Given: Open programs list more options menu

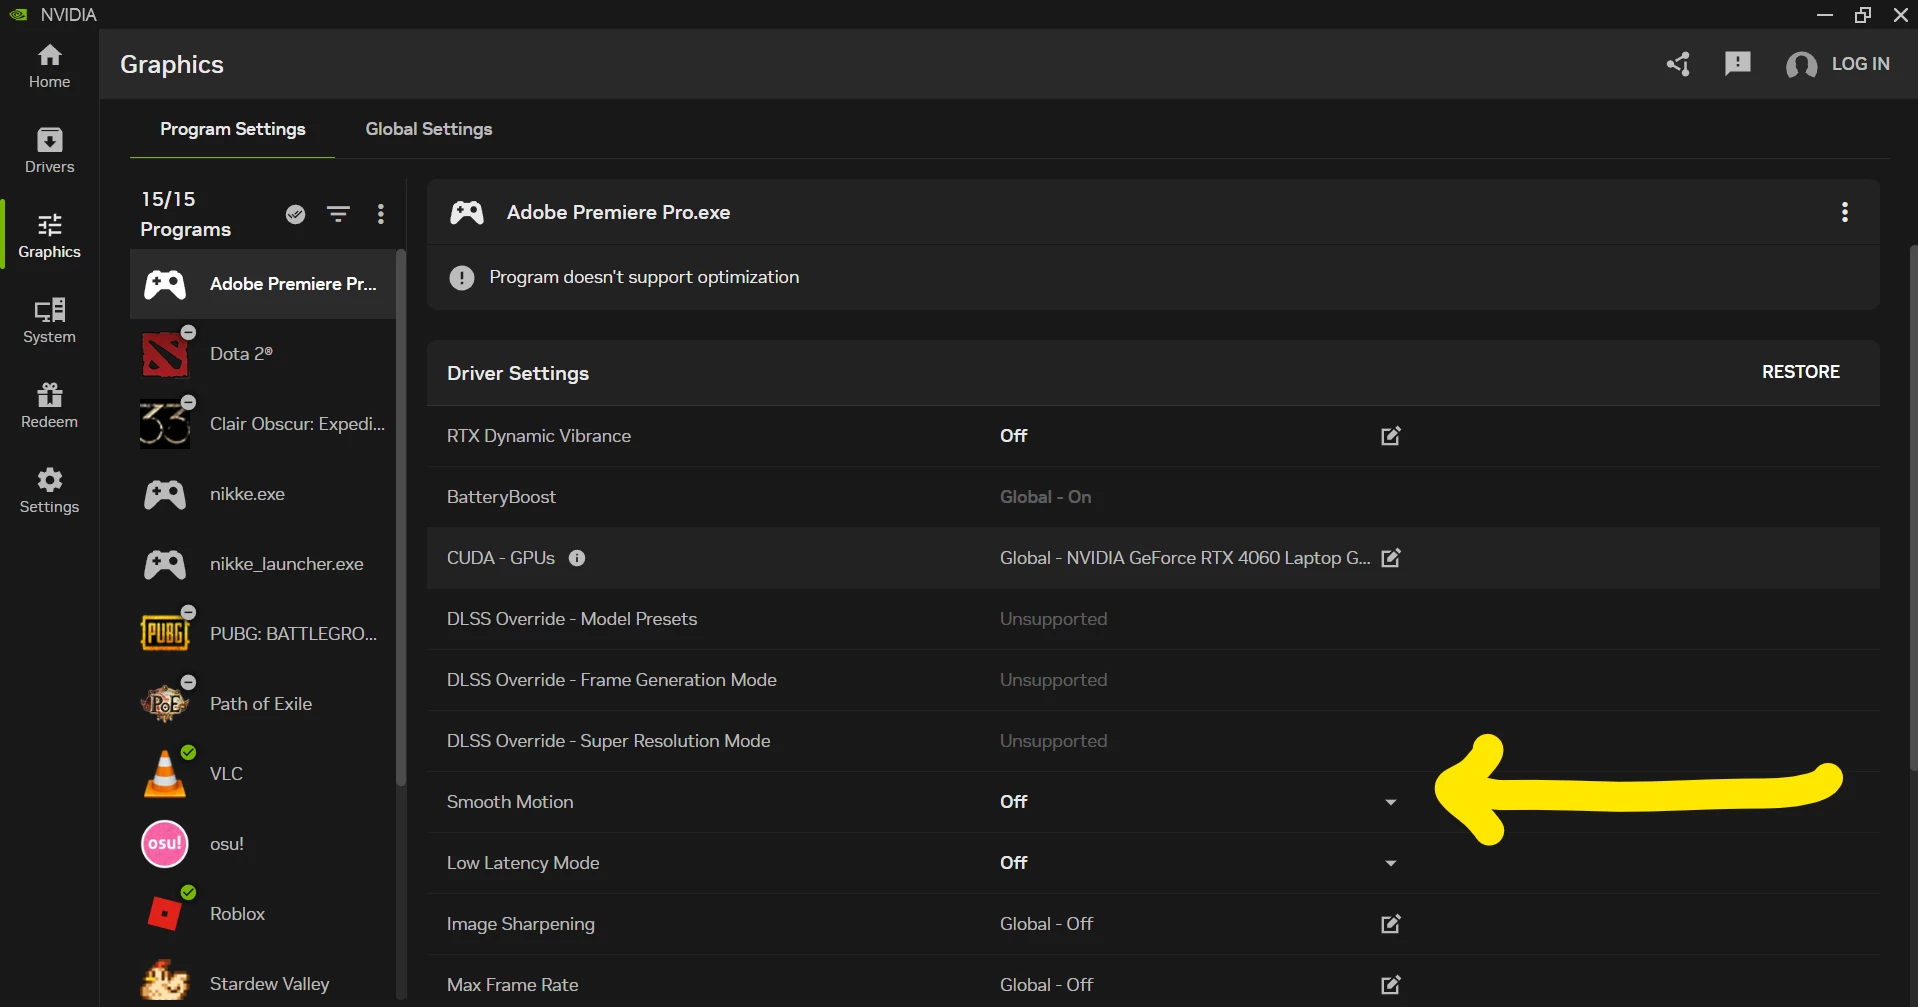Looking at the screenshot, I should click(x=381, y=214).
